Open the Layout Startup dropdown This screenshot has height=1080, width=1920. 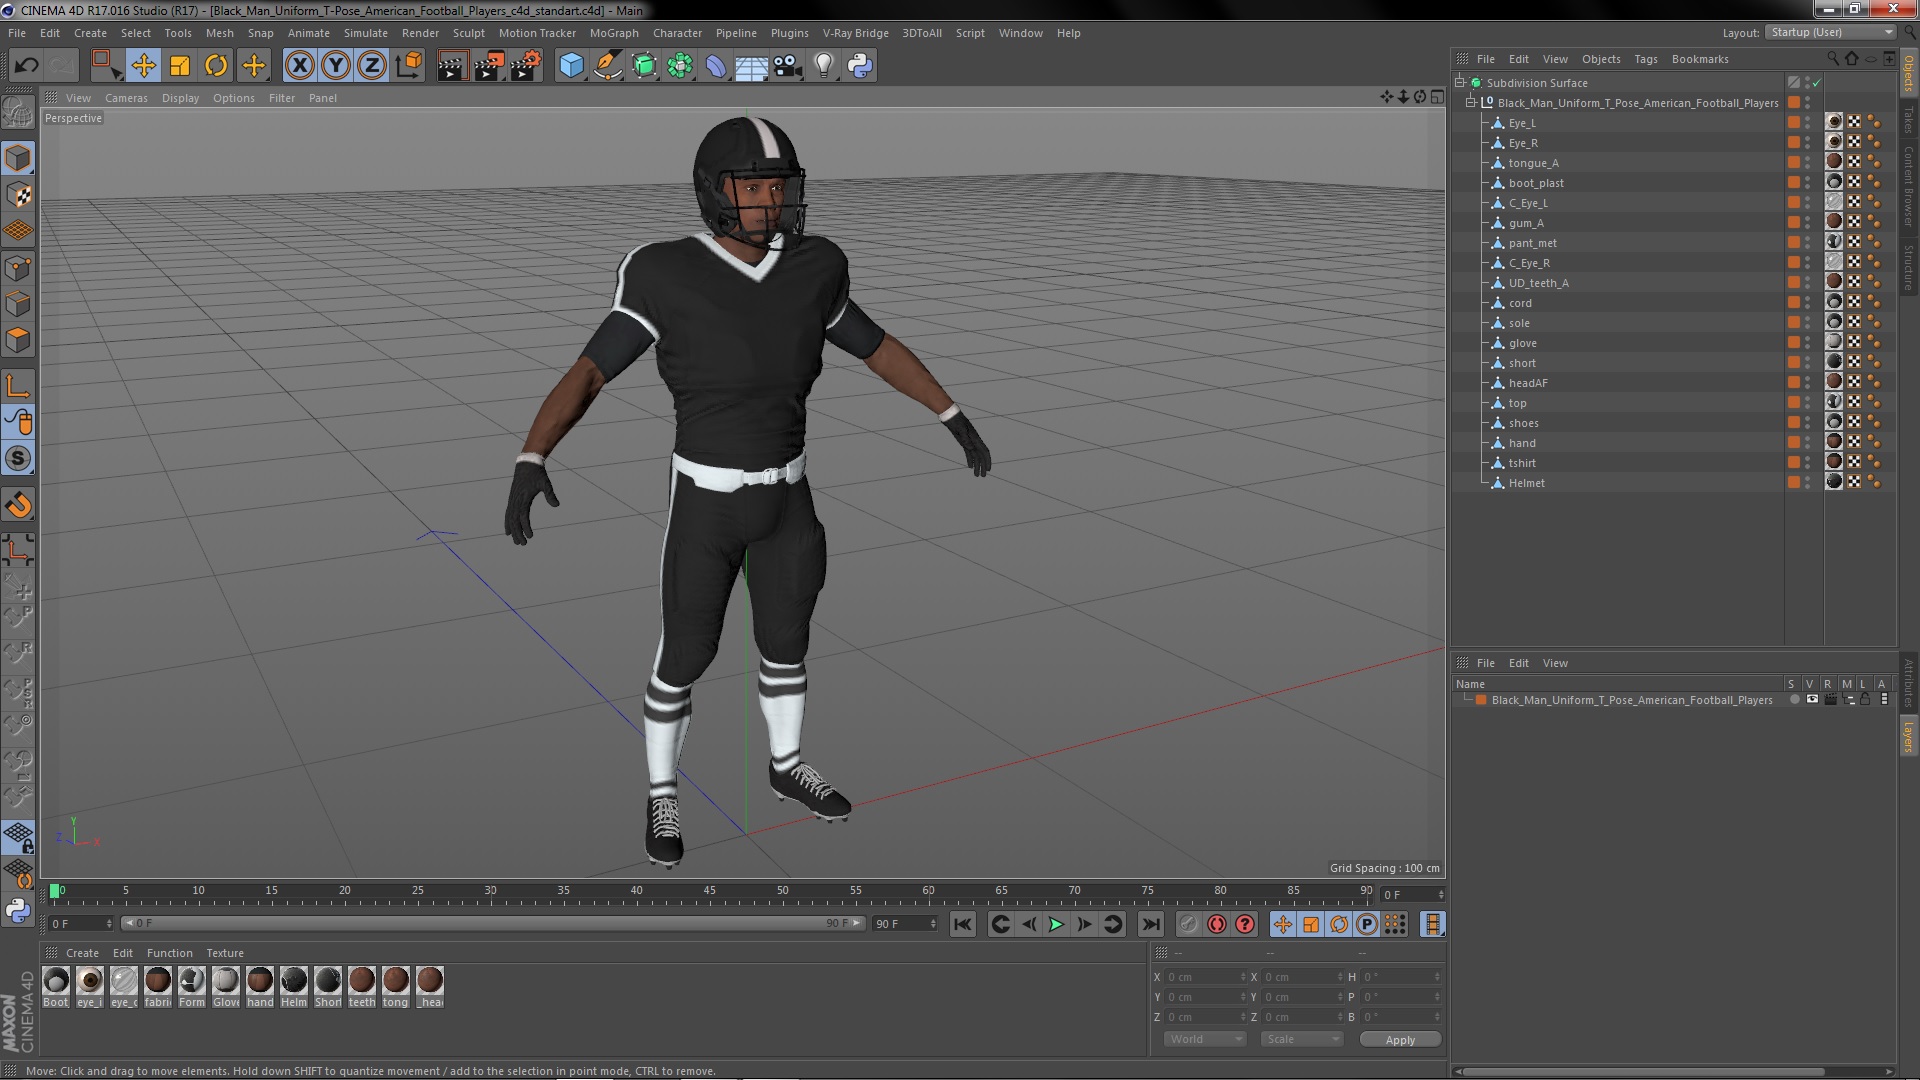click(1829, 32)
